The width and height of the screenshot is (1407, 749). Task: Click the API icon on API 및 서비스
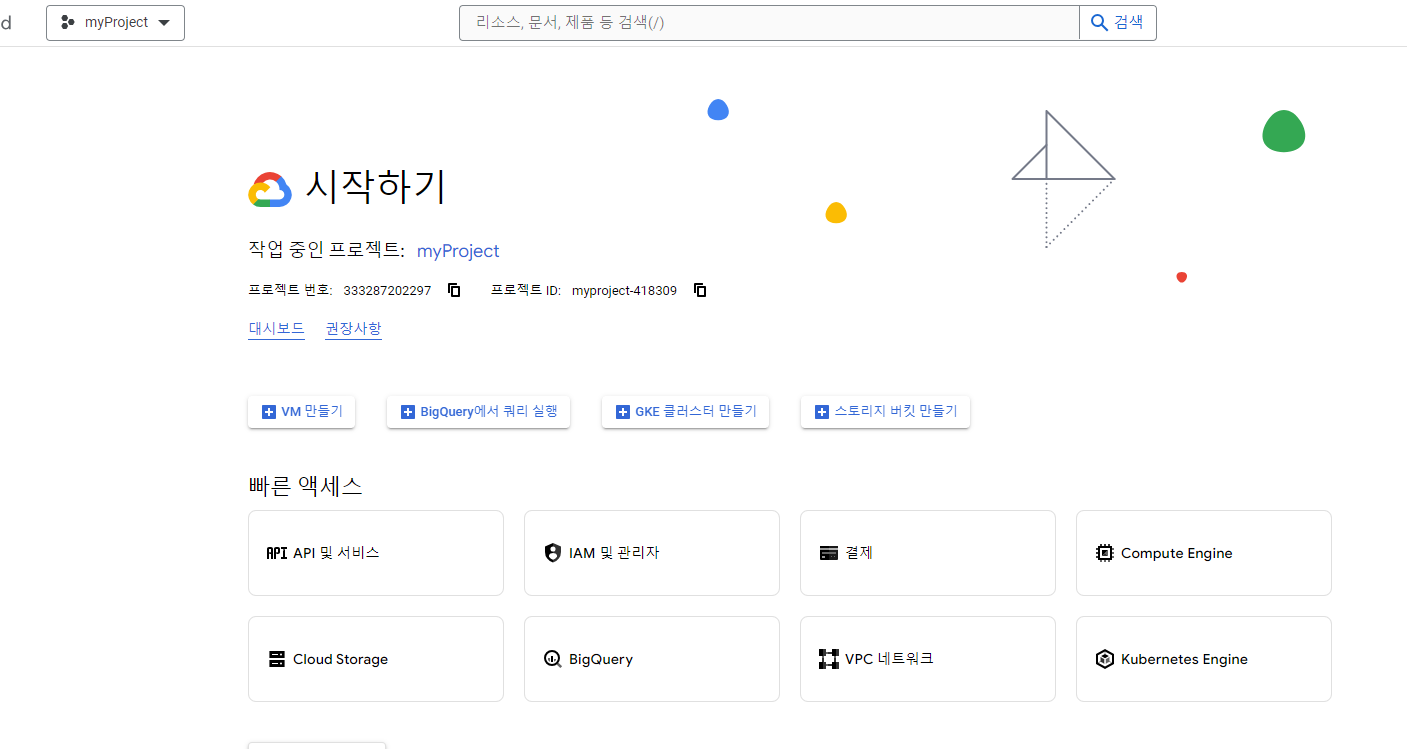coord(277,553)
